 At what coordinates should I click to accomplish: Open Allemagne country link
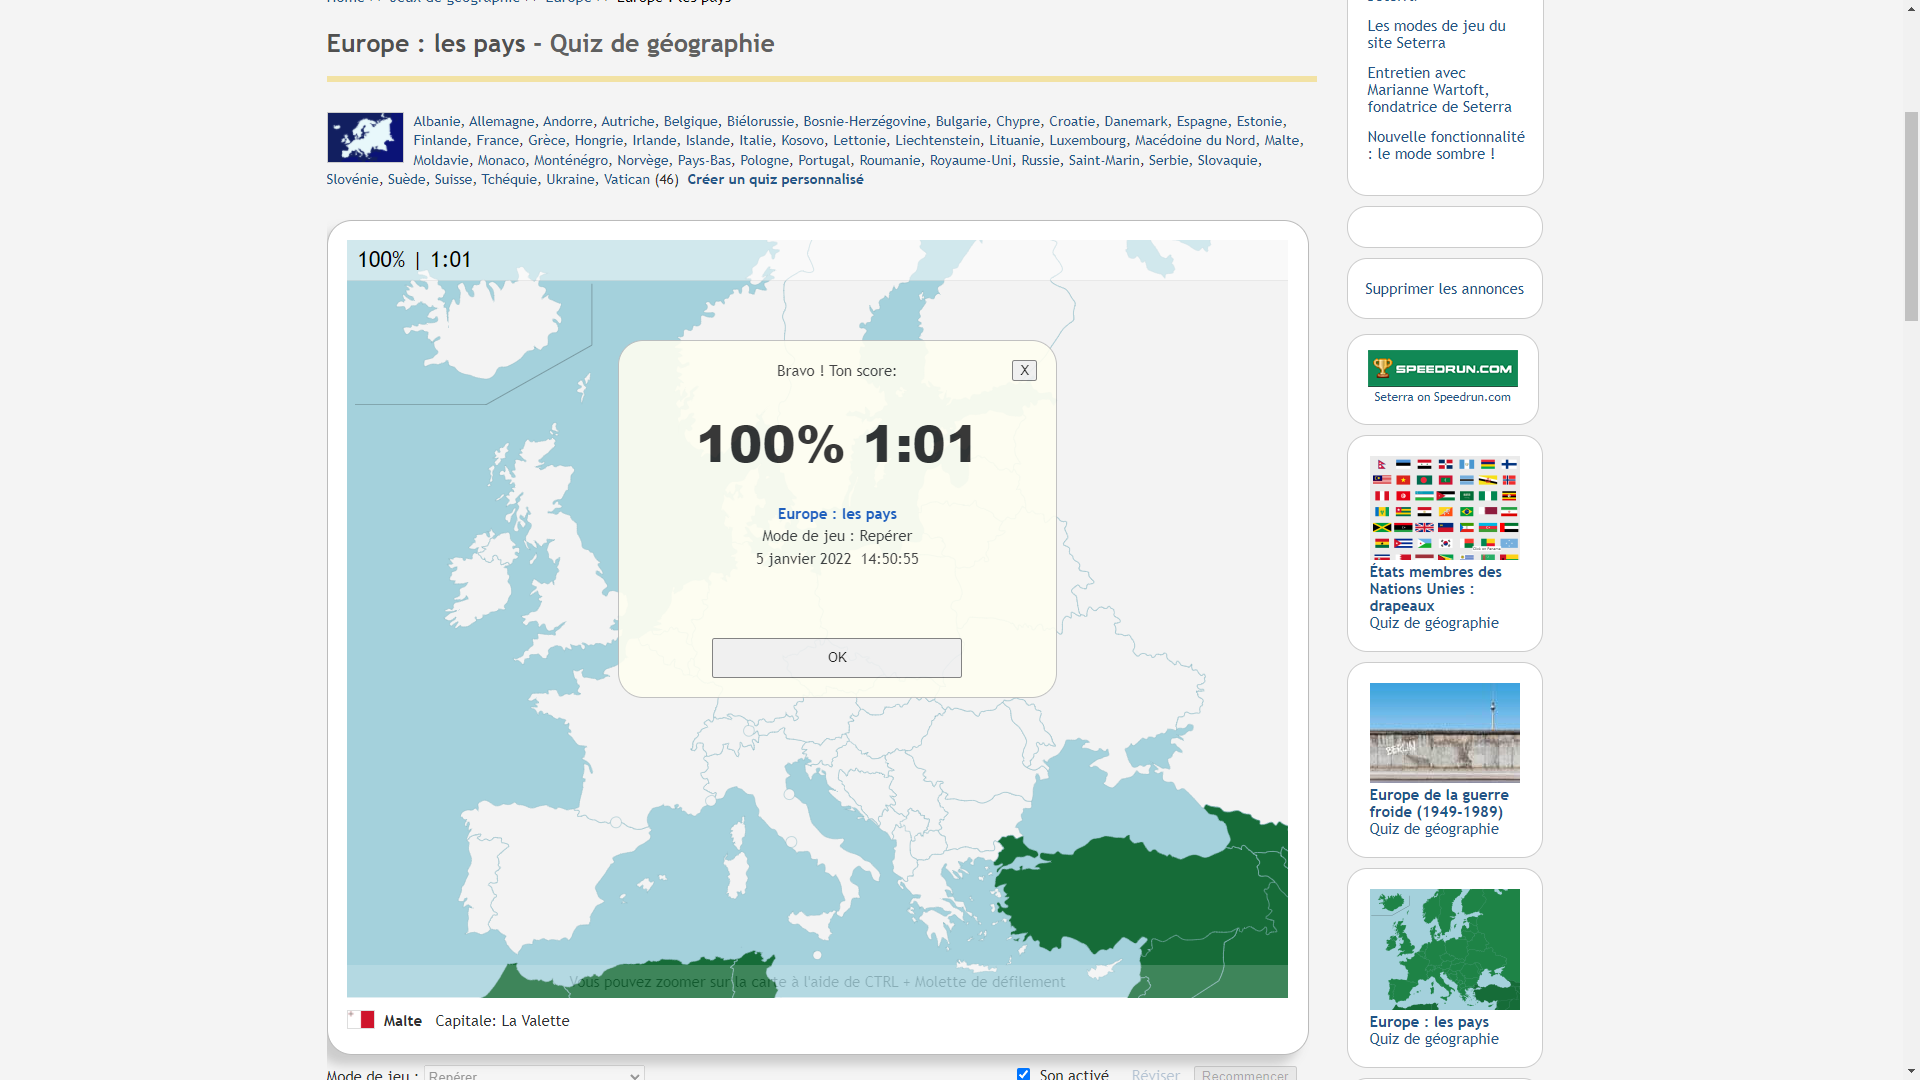pos(501,121)
